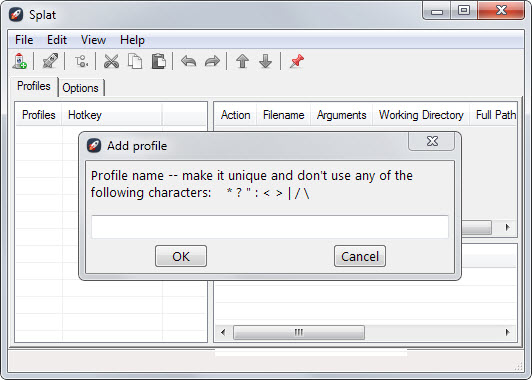Click the Move Up arrow icon
The image size is (532, 380).
click(242, 61)
